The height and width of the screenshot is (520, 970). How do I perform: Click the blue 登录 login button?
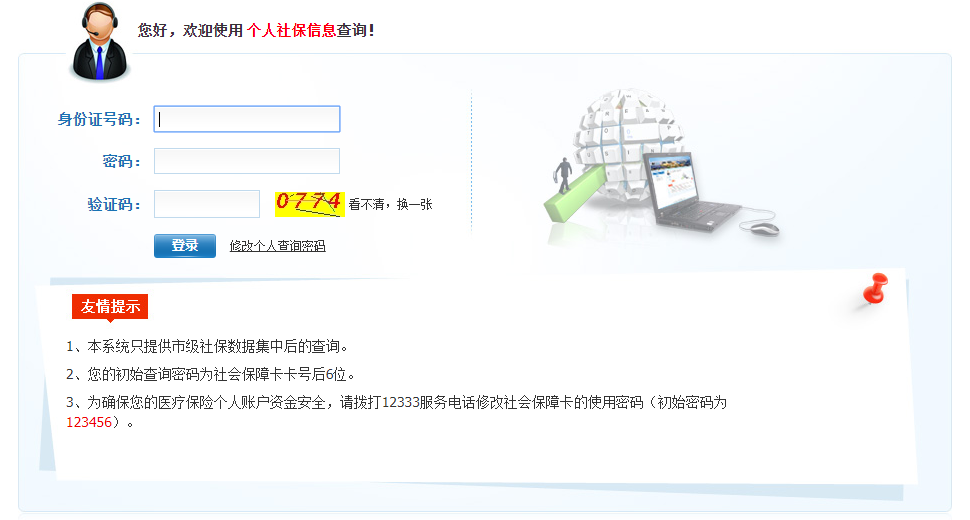tap(185, 245)
